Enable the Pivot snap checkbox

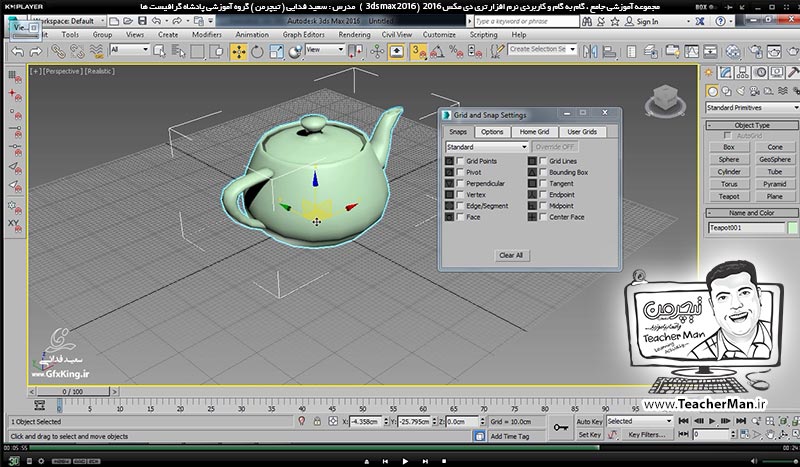pos(460,172)
